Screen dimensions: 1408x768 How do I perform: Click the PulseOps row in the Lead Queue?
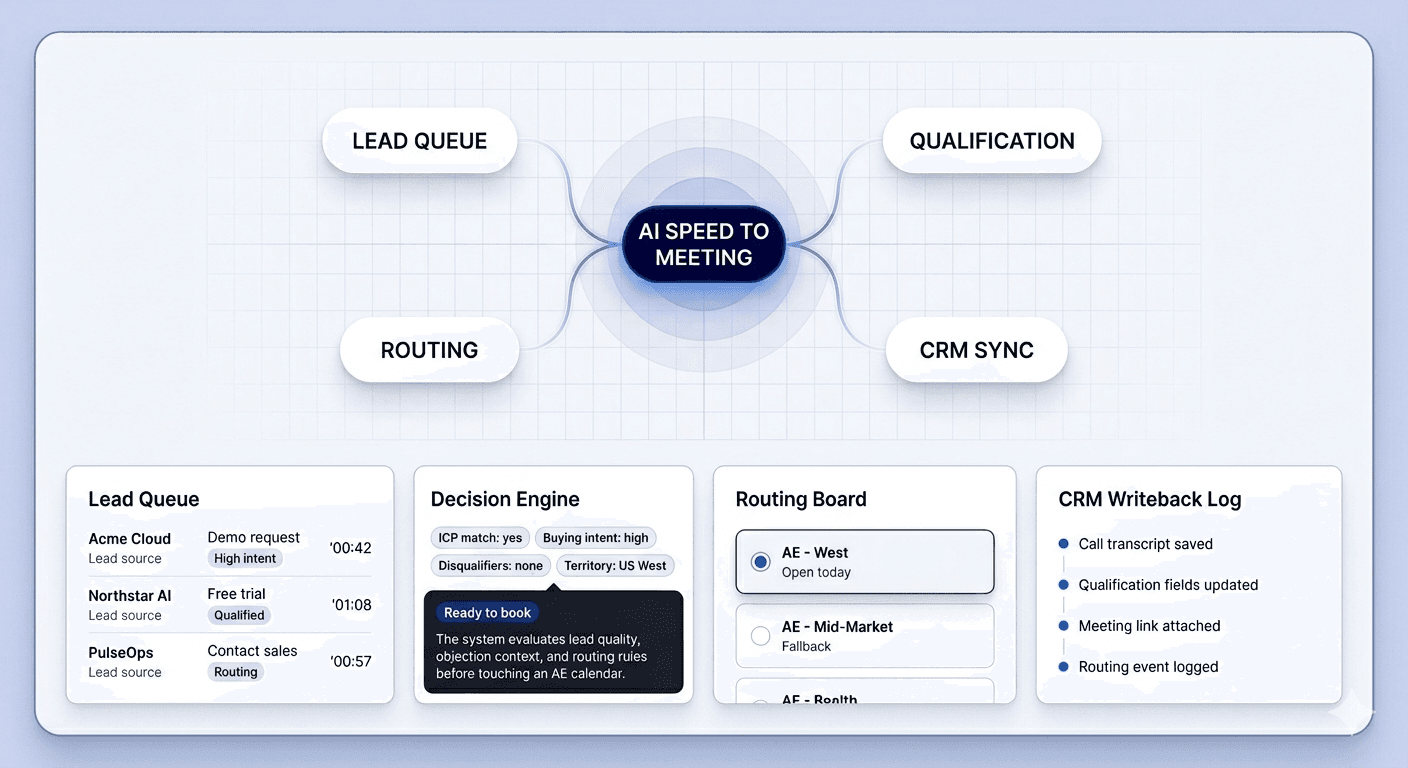[229, 661]
